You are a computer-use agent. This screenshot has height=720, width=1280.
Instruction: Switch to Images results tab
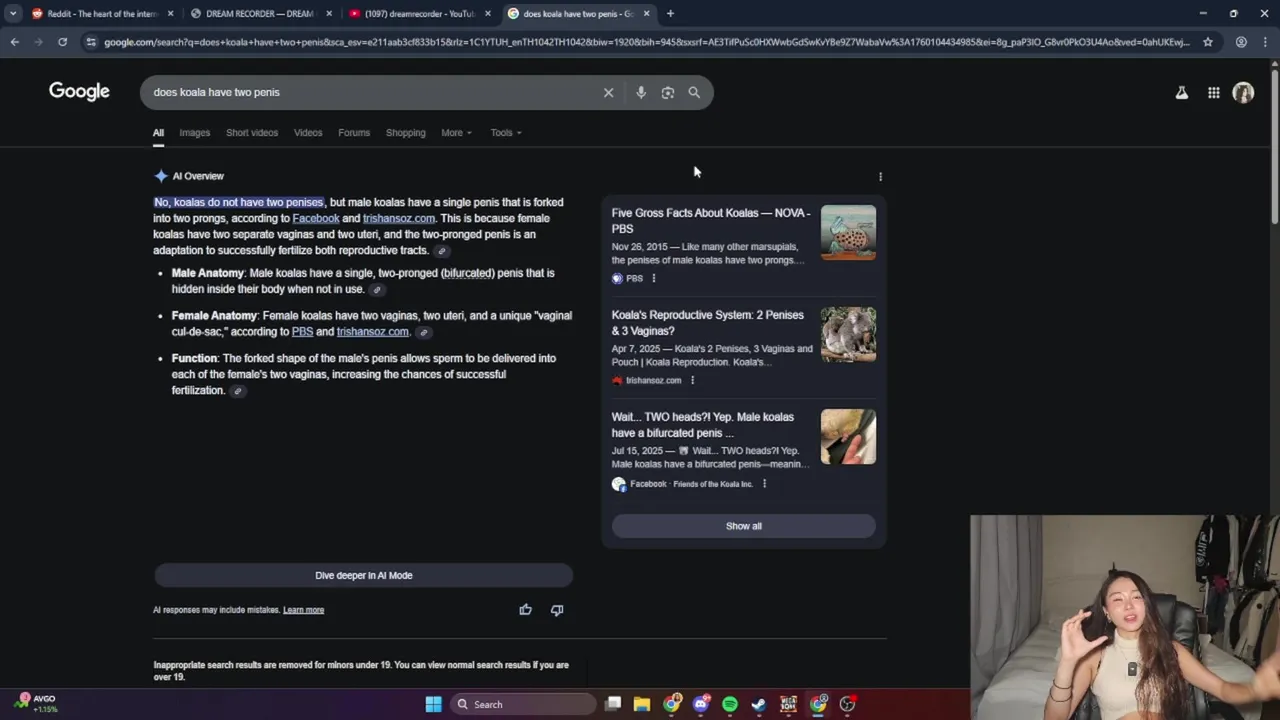(x=194, y=133)
